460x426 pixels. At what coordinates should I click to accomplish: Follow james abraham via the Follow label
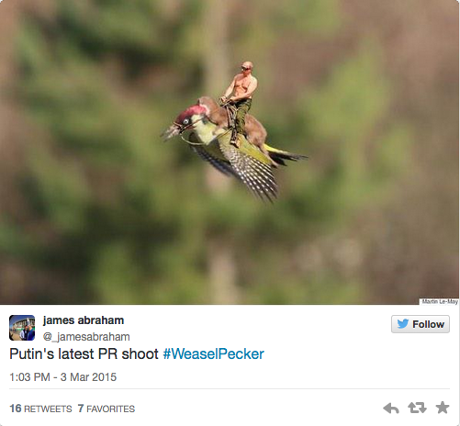click(x=428, y=324)
